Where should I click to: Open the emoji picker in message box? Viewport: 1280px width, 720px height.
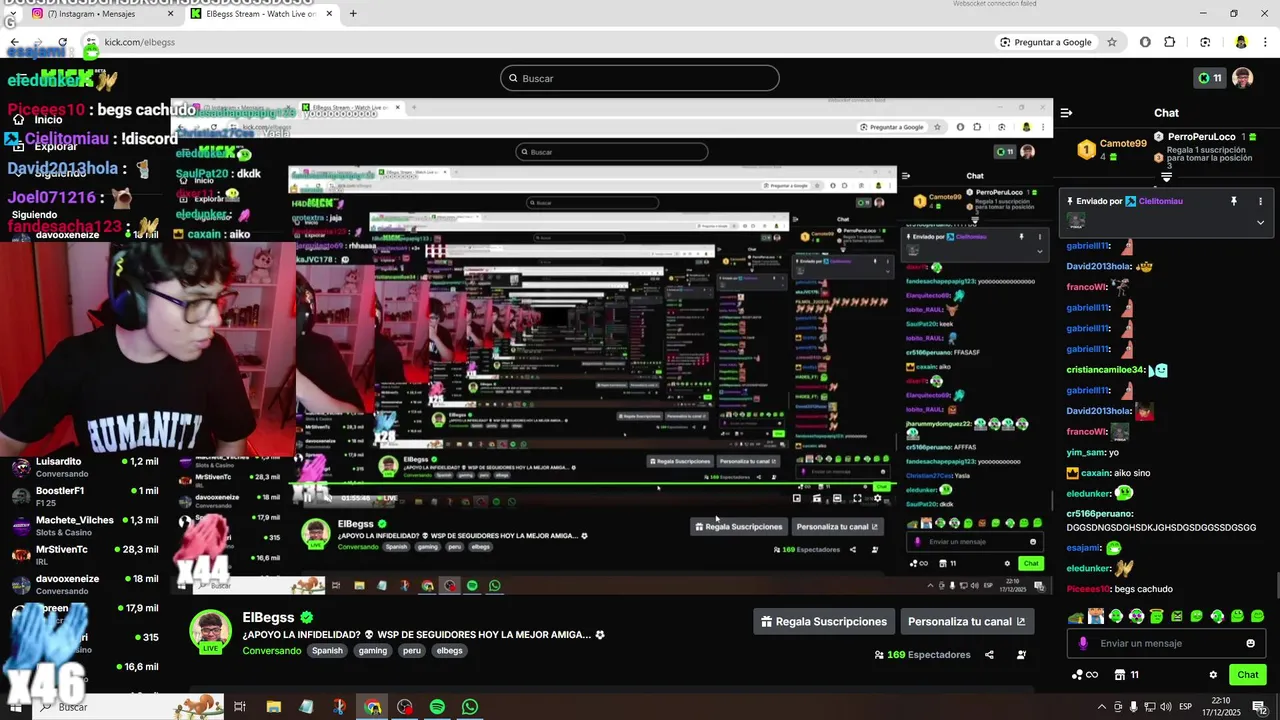pyautogui.click(x=1250, y=643)
